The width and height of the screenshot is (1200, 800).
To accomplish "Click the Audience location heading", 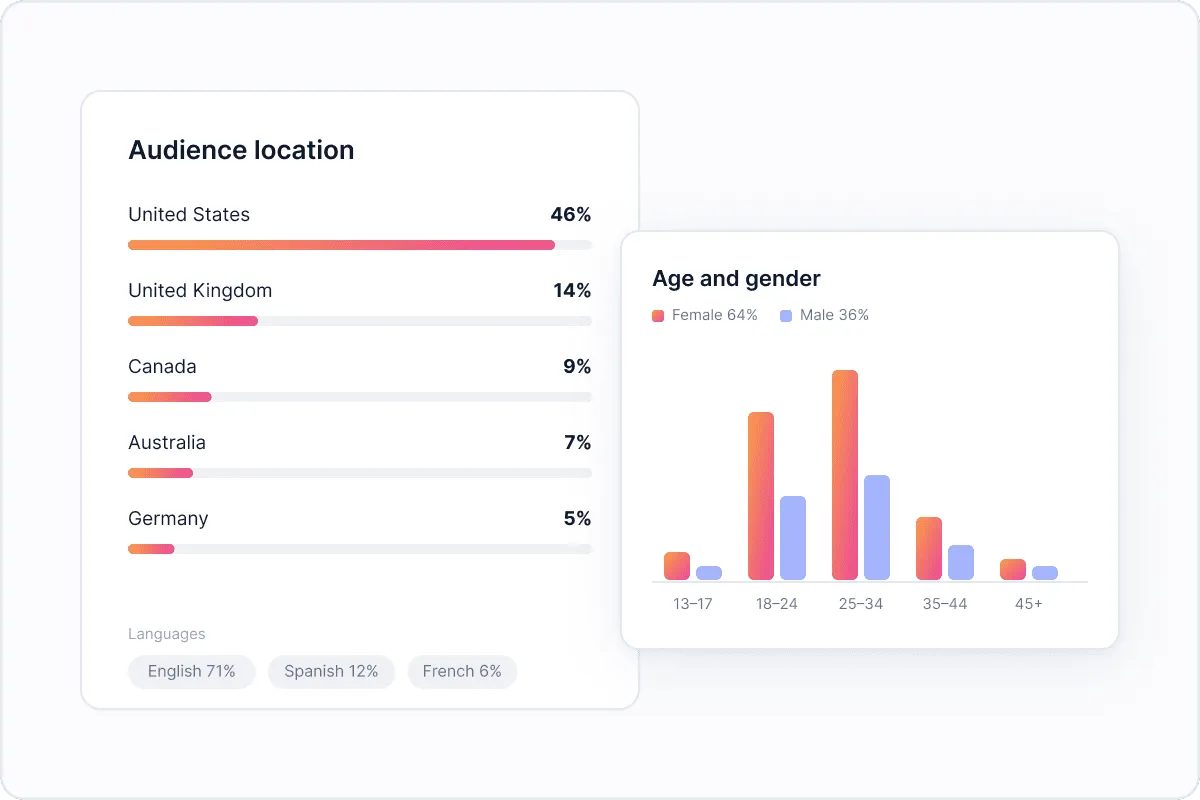I will 241,151.
